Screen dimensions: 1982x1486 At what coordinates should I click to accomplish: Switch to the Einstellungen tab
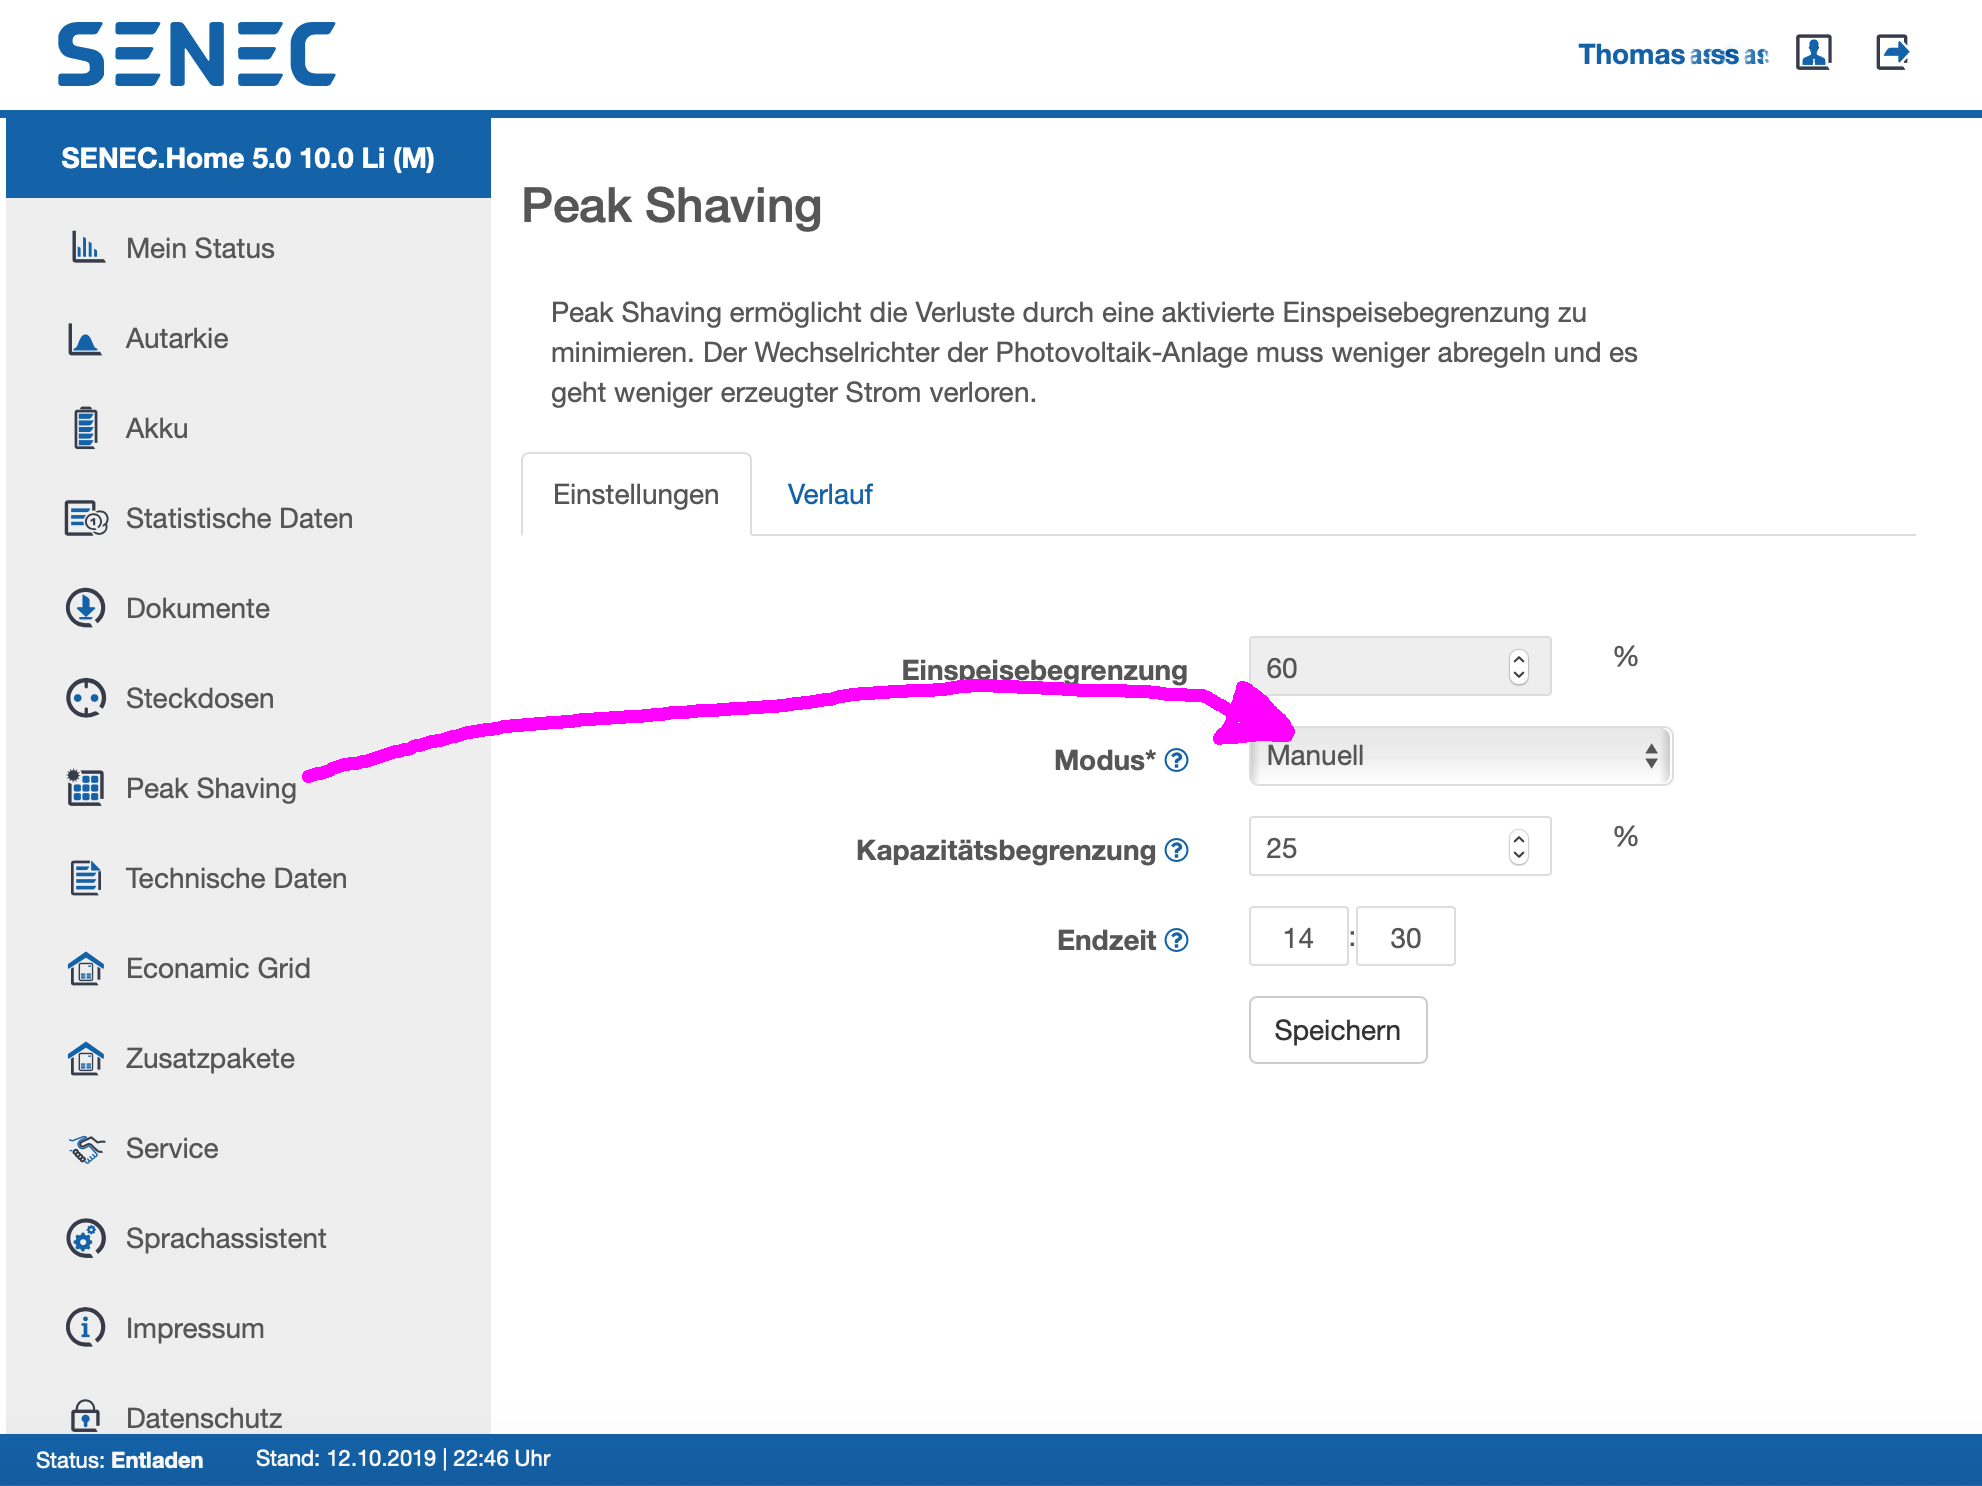[636, 494]
